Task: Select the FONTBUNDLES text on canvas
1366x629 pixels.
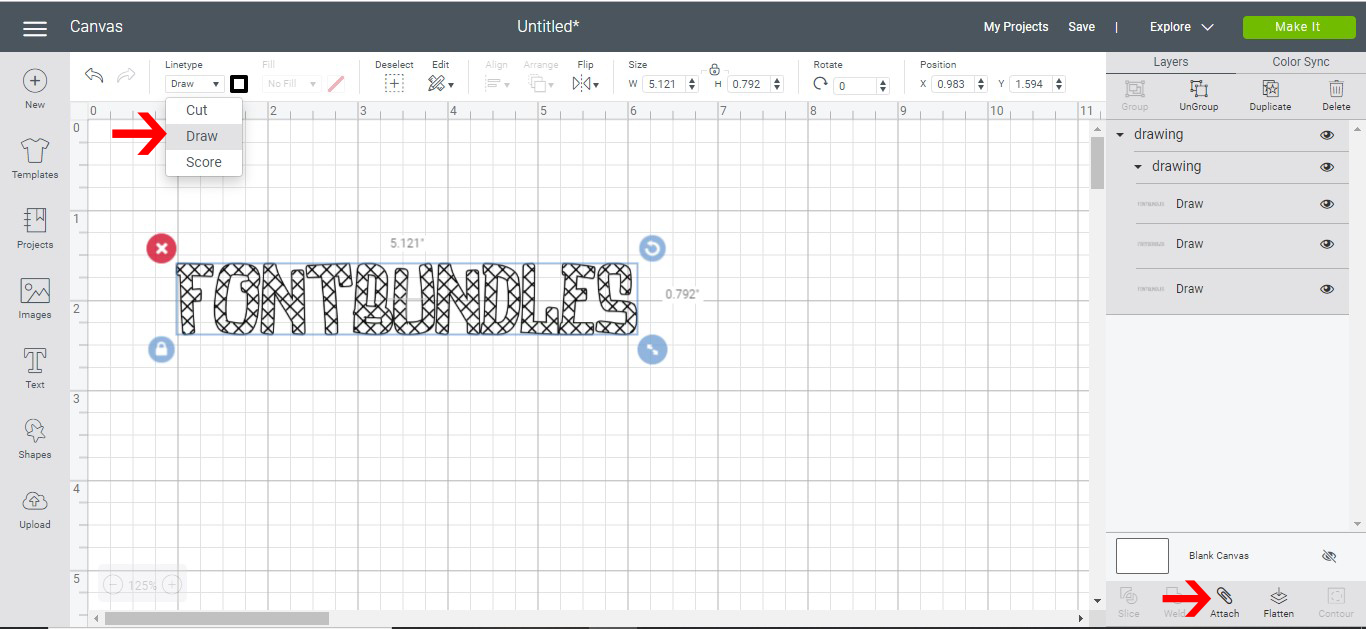Action: [x=407, y=299]
